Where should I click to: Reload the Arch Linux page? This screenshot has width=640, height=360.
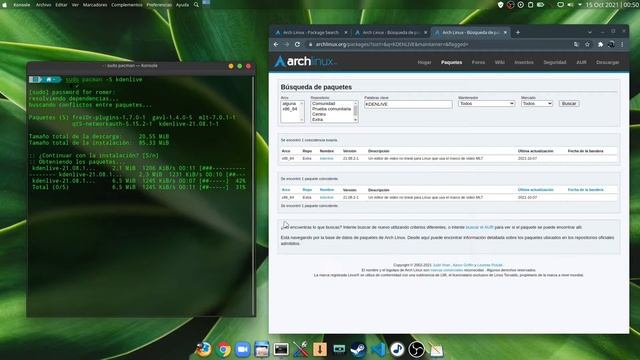tap(297, 44)
